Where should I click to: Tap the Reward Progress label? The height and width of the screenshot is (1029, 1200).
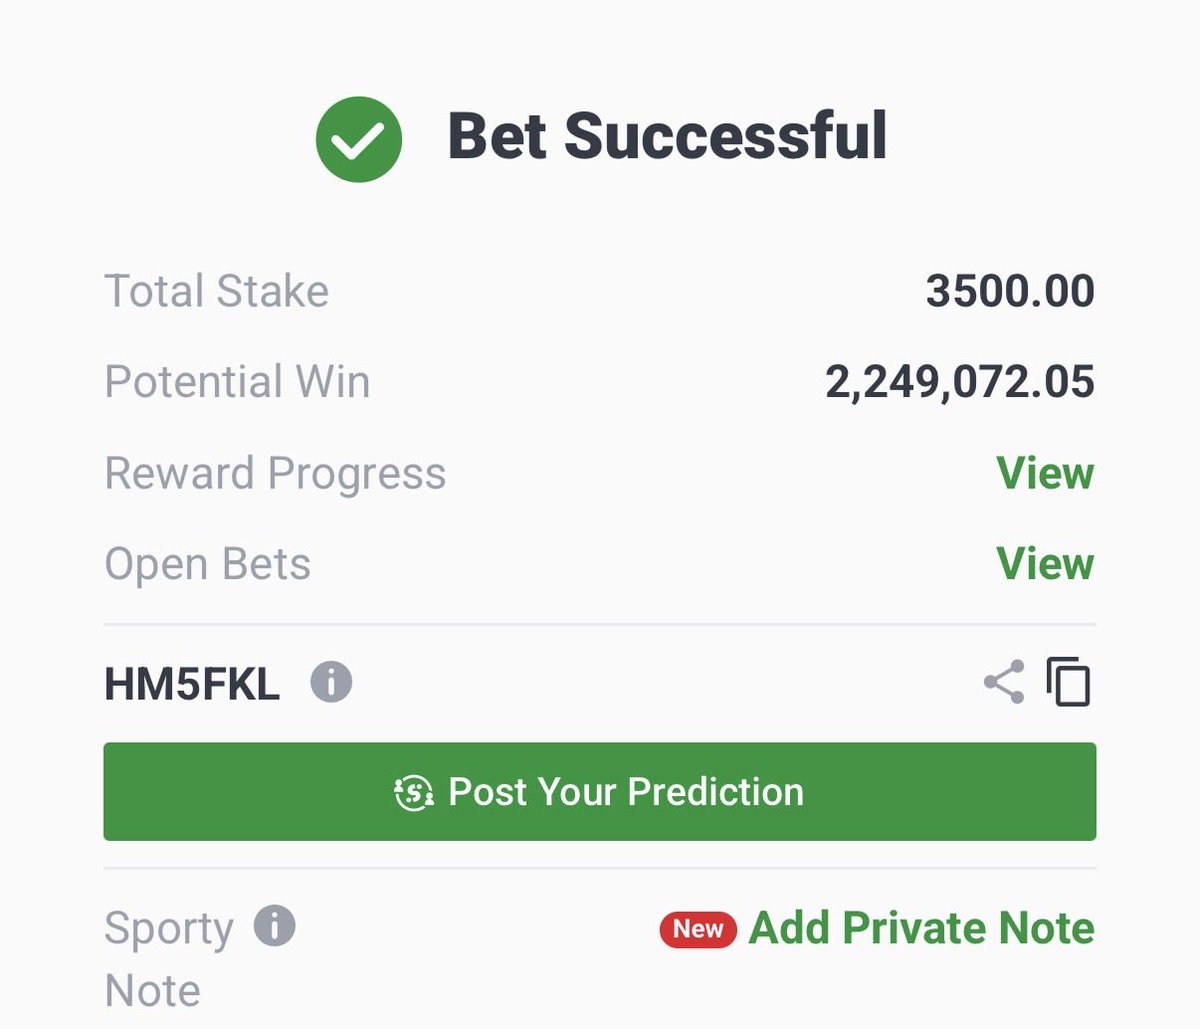click(x=275, y=474)
